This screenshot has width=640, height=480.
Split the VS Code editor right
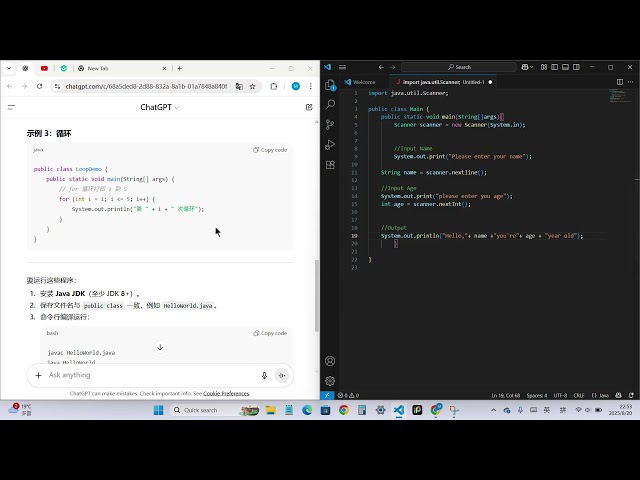620,82
